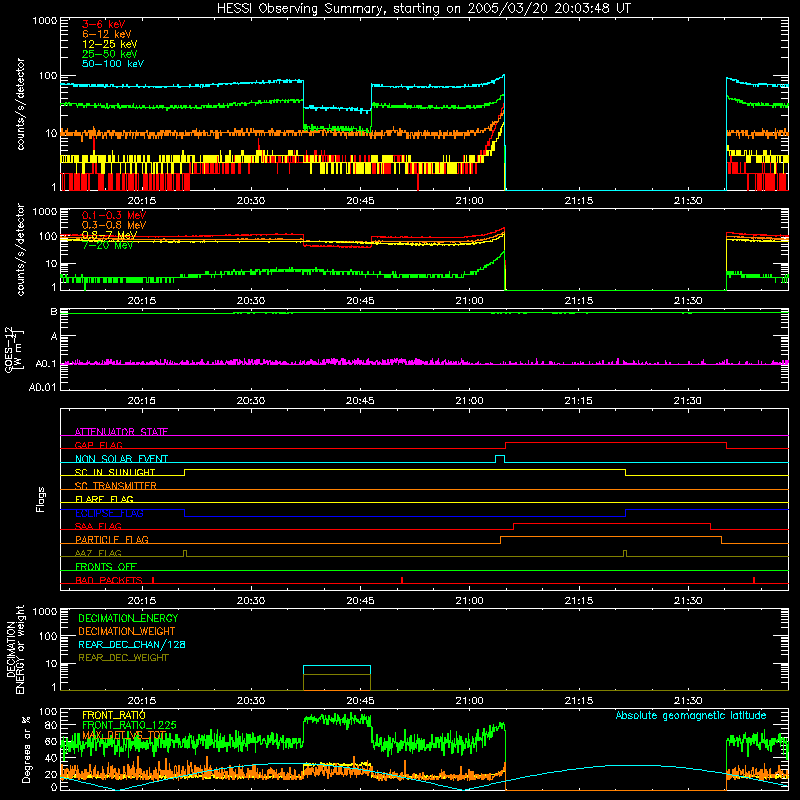Screen dimensions: 800x800
Task: Select the cyan 50-100 keV legend label
Action: coord(113,64)
